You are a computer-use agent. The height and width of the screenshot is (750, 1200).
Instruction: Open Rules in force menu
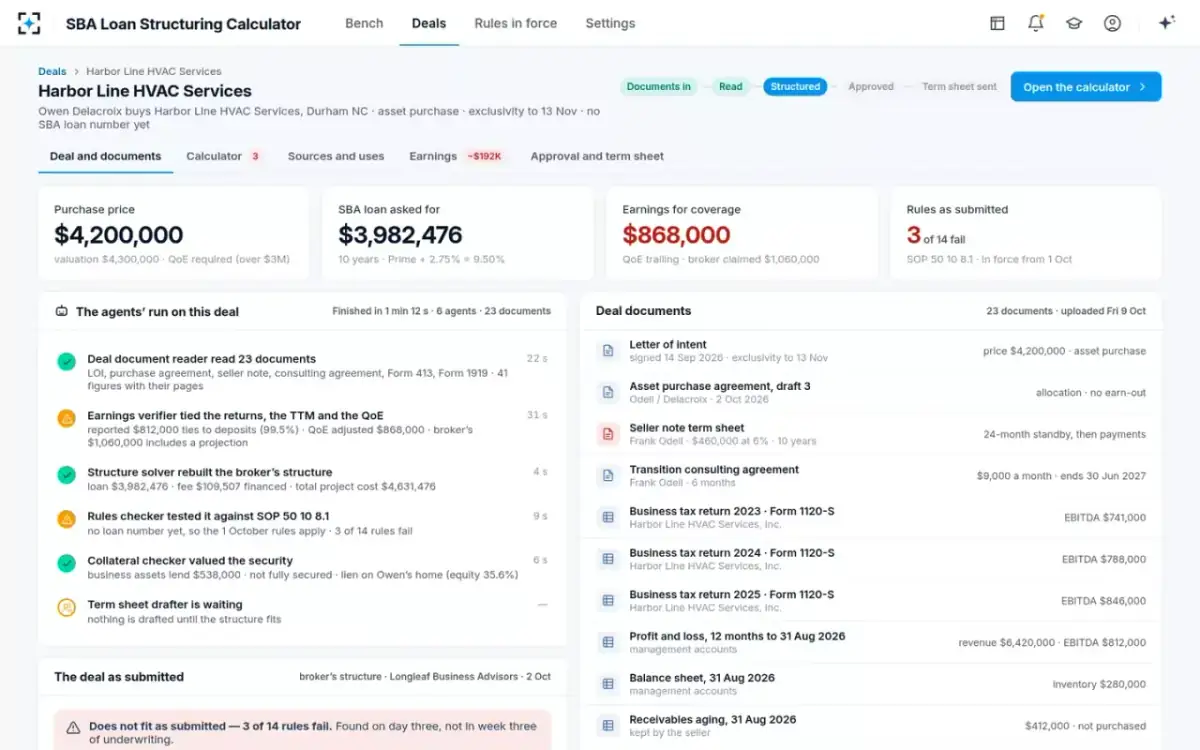coord(516,23)
